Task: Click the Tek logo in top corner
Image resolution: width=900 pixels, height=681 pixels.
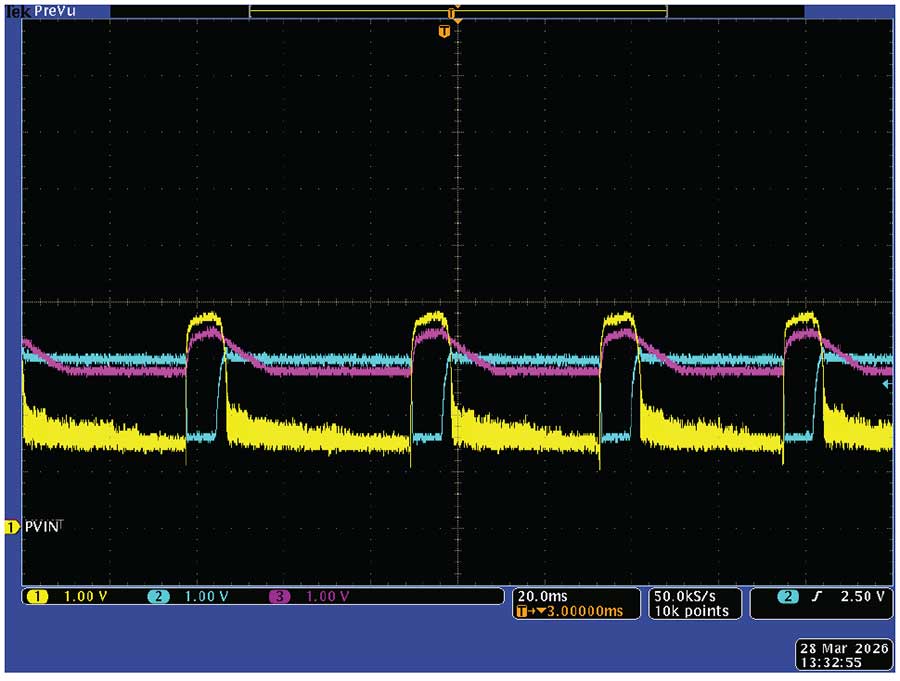Action: click(18, 11)
